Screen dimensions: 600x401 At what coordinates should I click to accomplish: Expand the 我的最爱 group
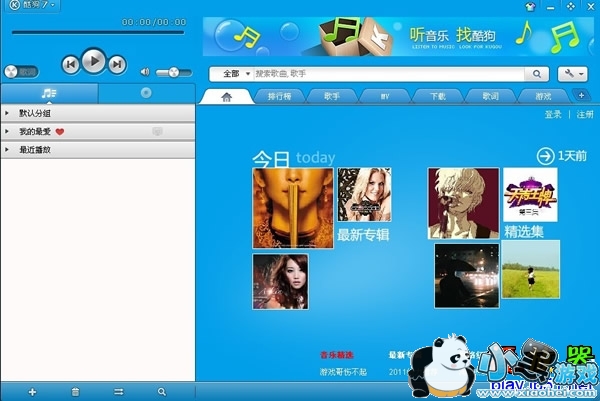pos(98,132)
